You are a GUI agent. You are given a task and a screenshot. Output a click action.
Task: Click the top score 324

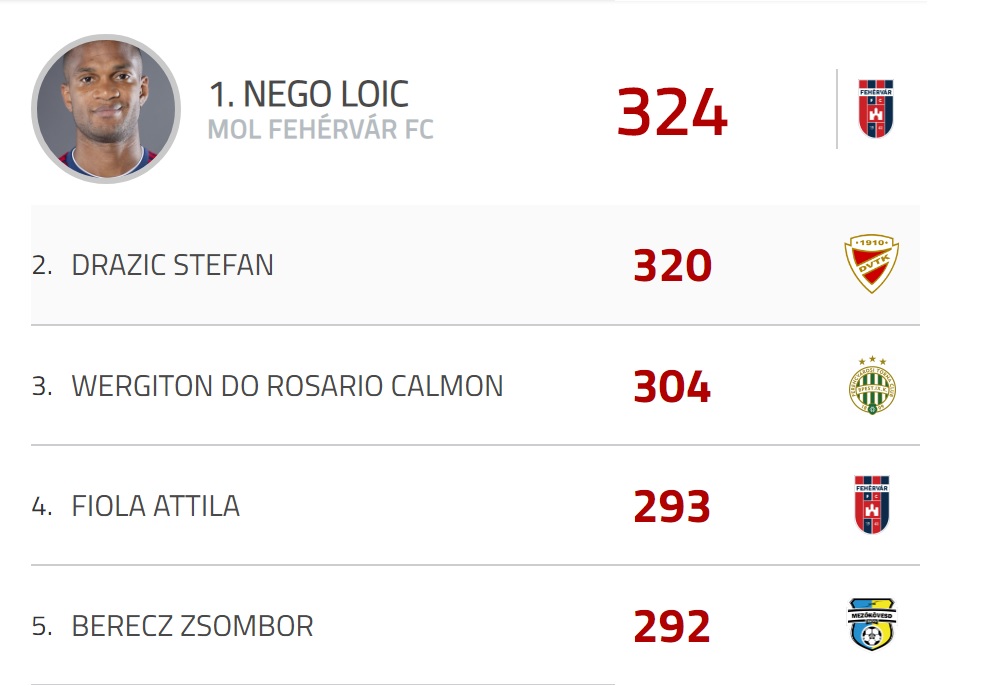pos(672,112)
